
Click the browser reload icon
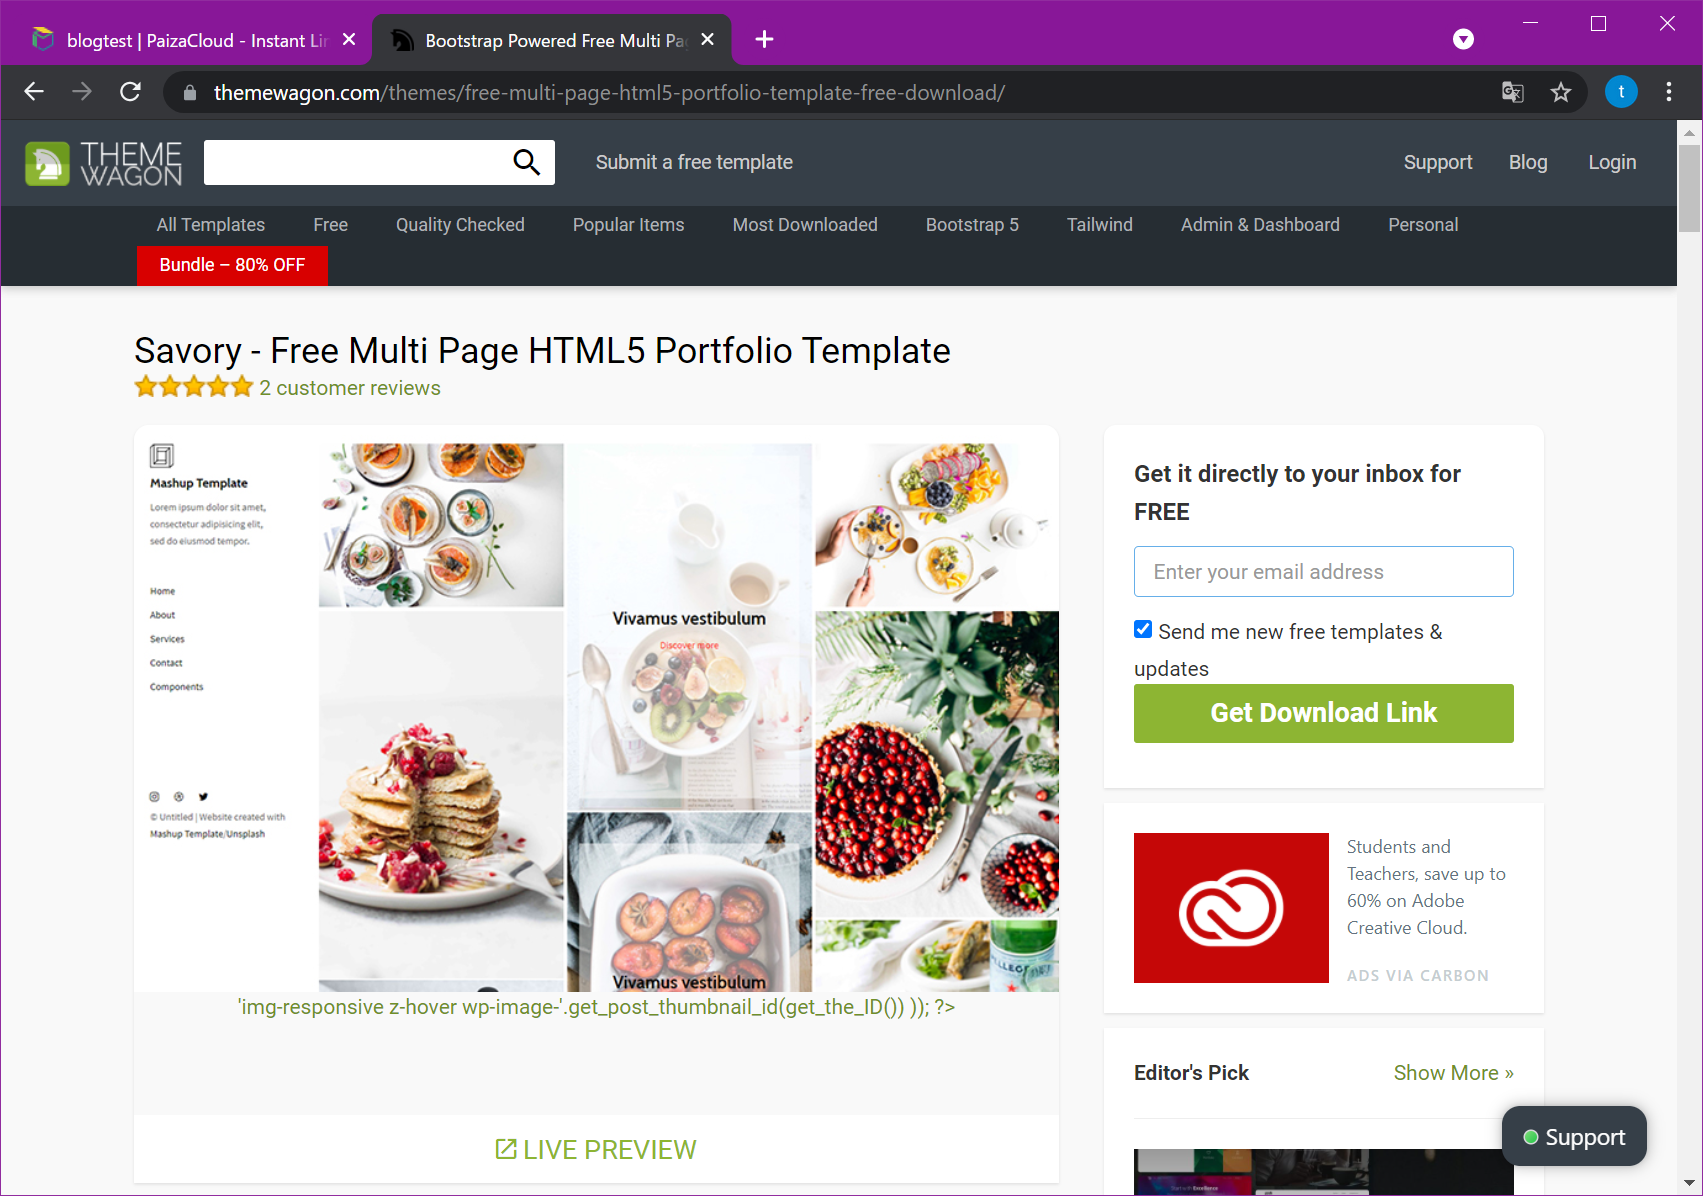[x=130, y=92]
